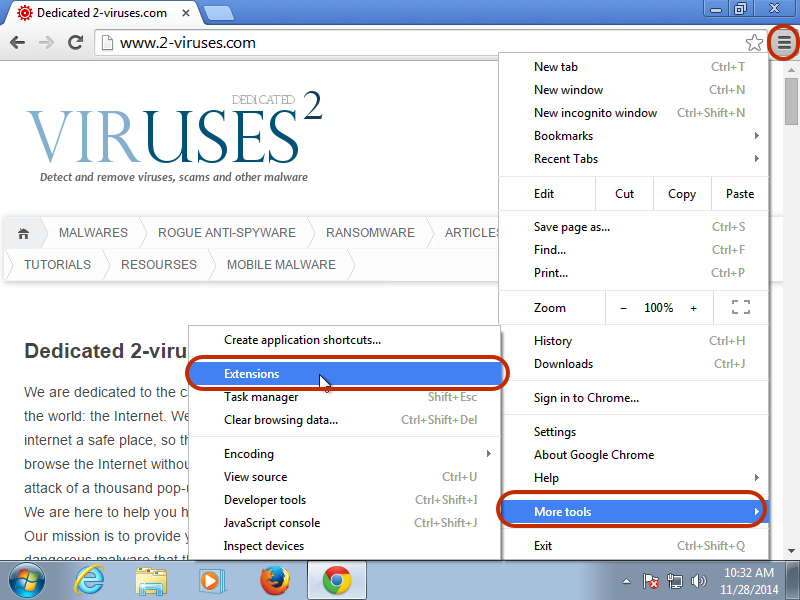Click the home icon in the site navigation
800x600 pixels.
point(23,234)
